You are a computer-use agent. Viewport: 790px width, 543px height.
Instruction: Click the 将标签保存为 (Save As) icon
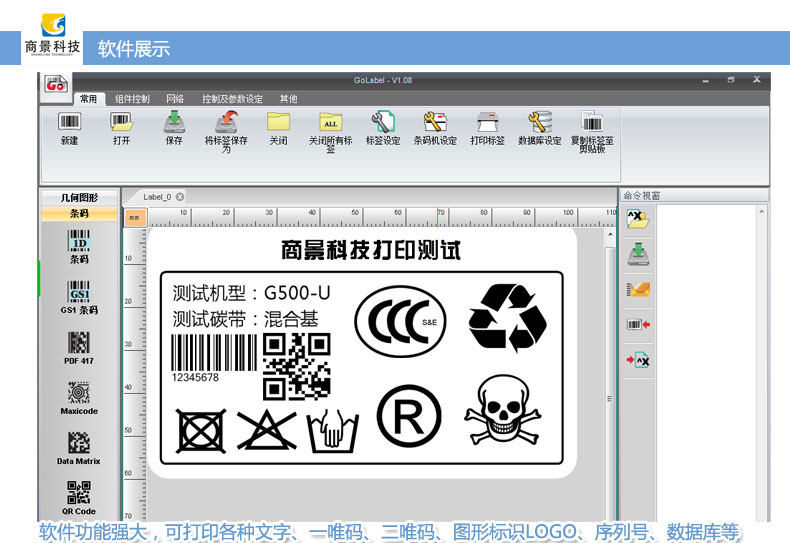[226, 121]
